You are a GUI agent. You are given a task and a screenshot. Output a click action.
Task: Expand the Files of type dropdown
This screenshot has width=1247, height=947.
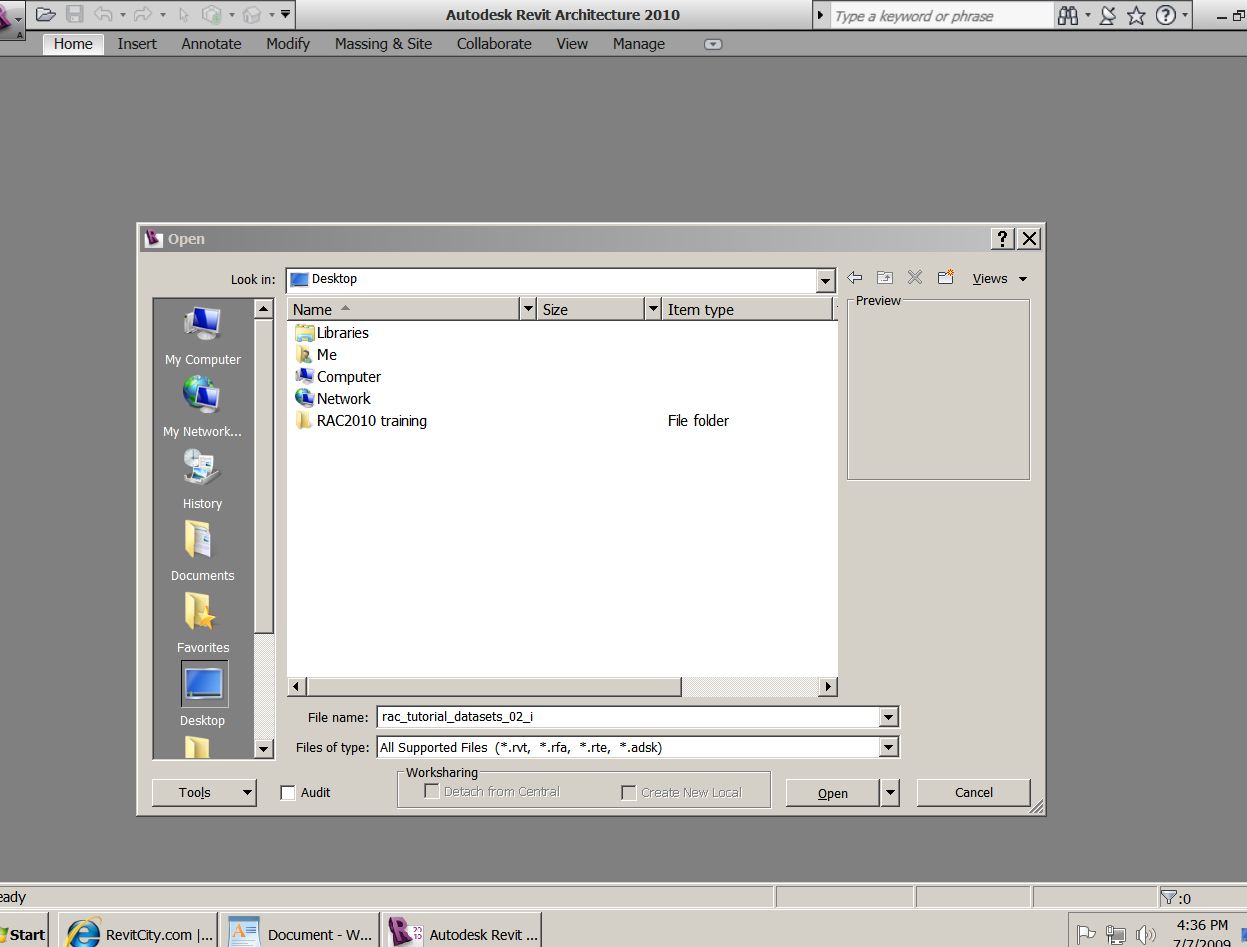click(x=888, y=747)
